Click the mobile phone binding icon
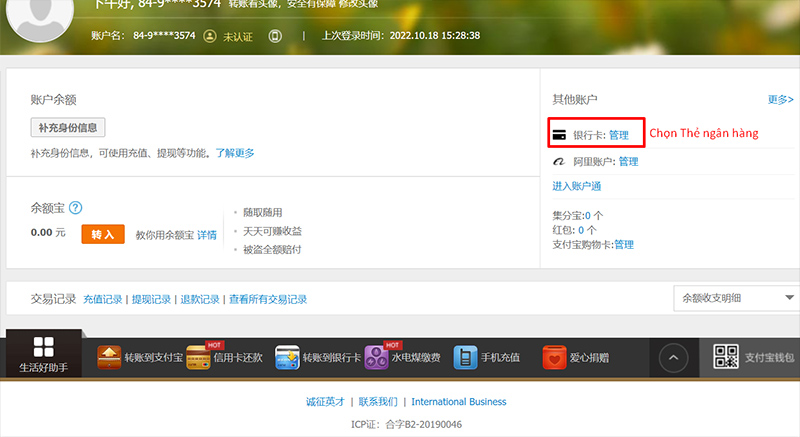Viewport: 800px width, 437px height. pos(275,36)
